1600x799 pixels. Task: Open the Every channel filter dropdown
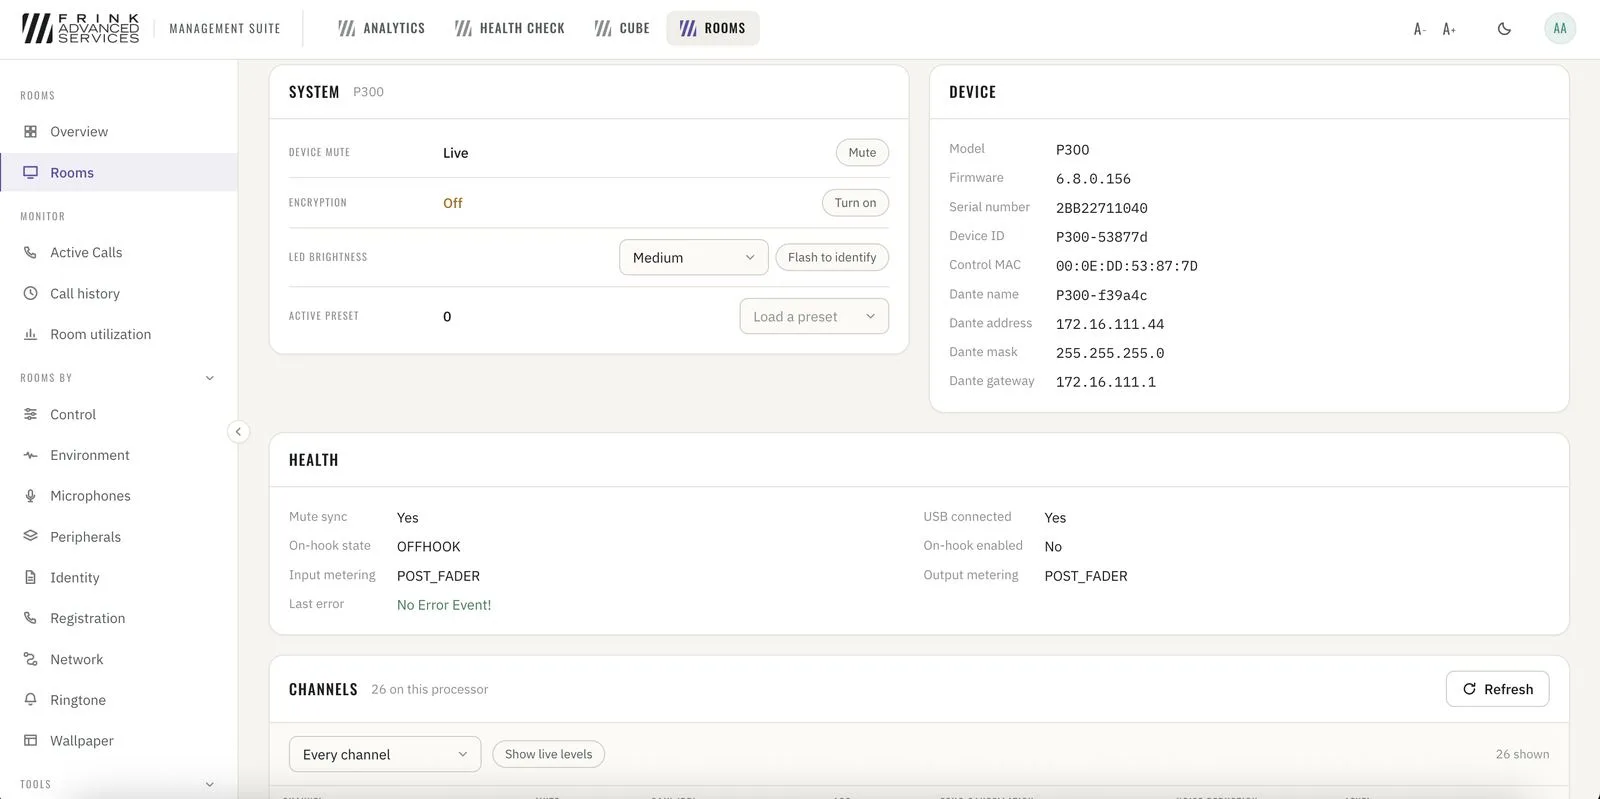pyautogui.click(x=385, y=754)
